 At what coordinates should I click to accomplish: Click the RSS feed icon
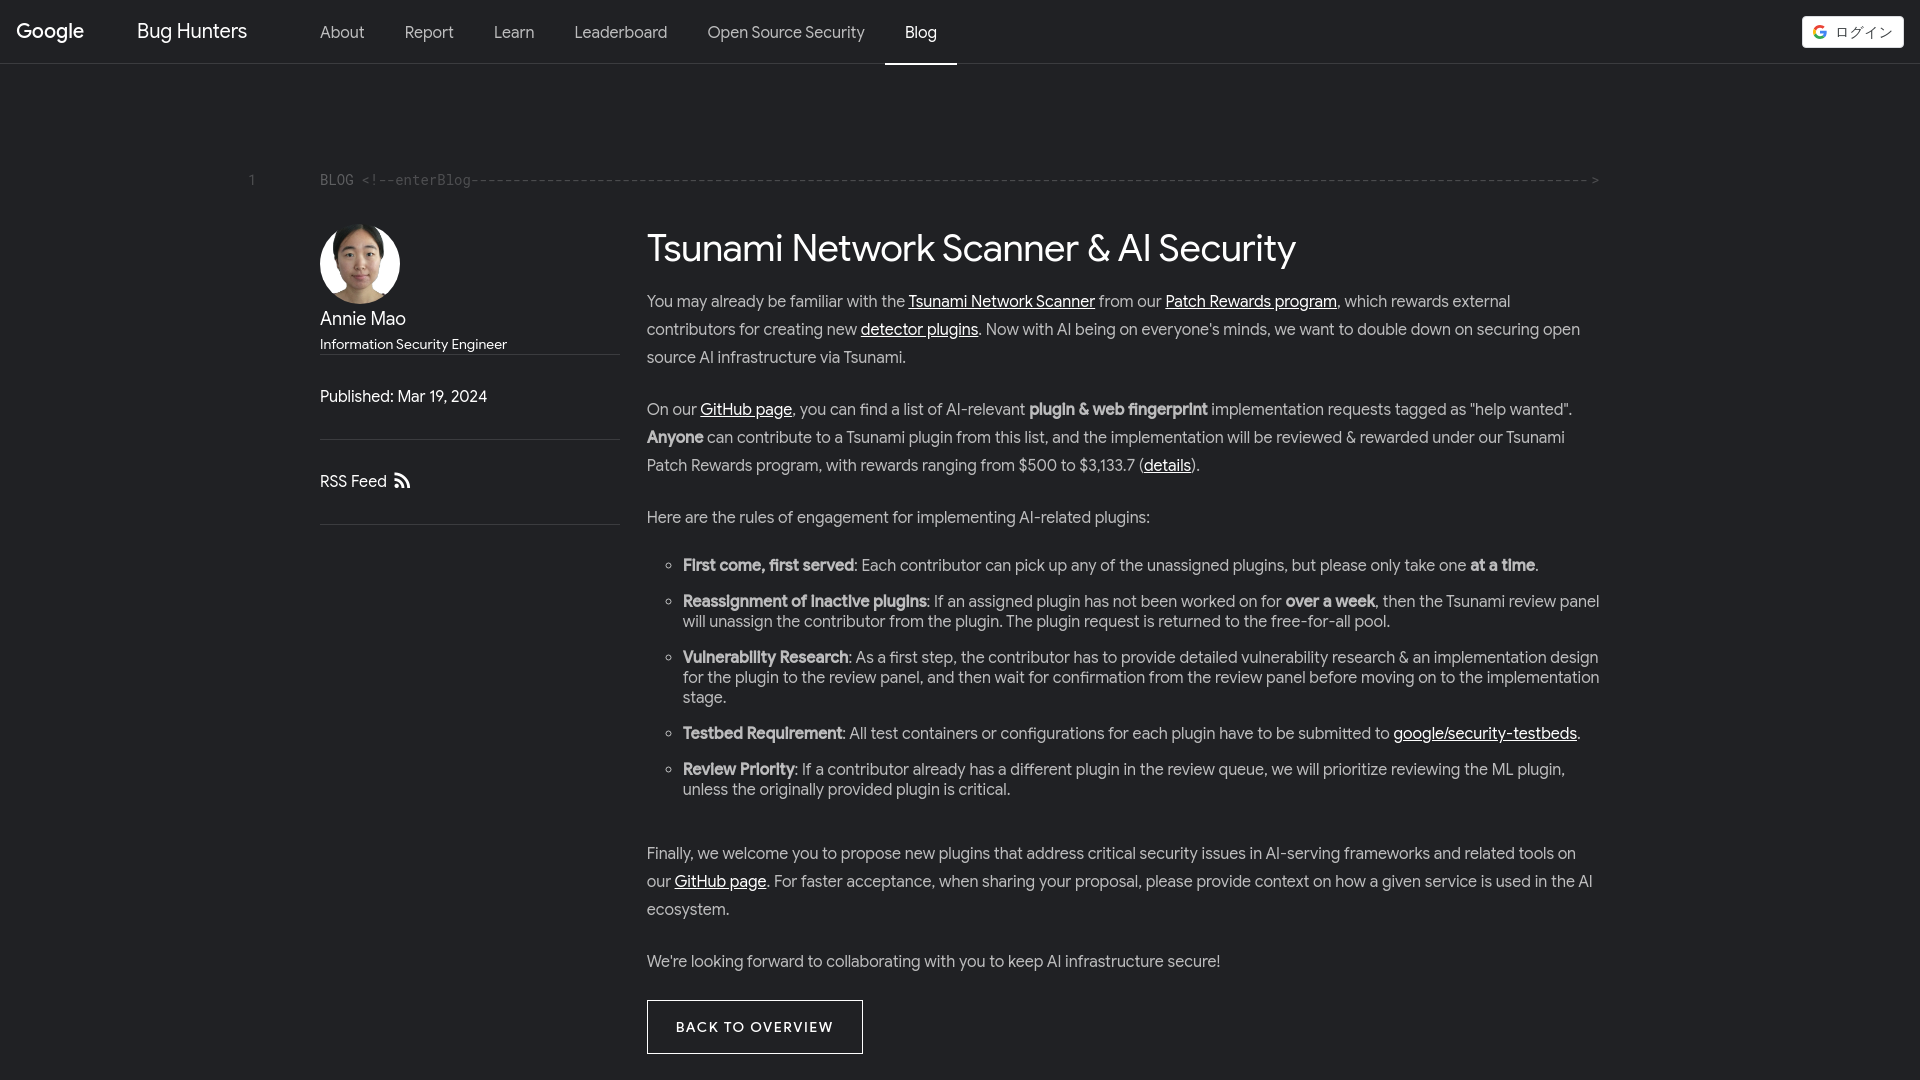[x=402, y=481]
